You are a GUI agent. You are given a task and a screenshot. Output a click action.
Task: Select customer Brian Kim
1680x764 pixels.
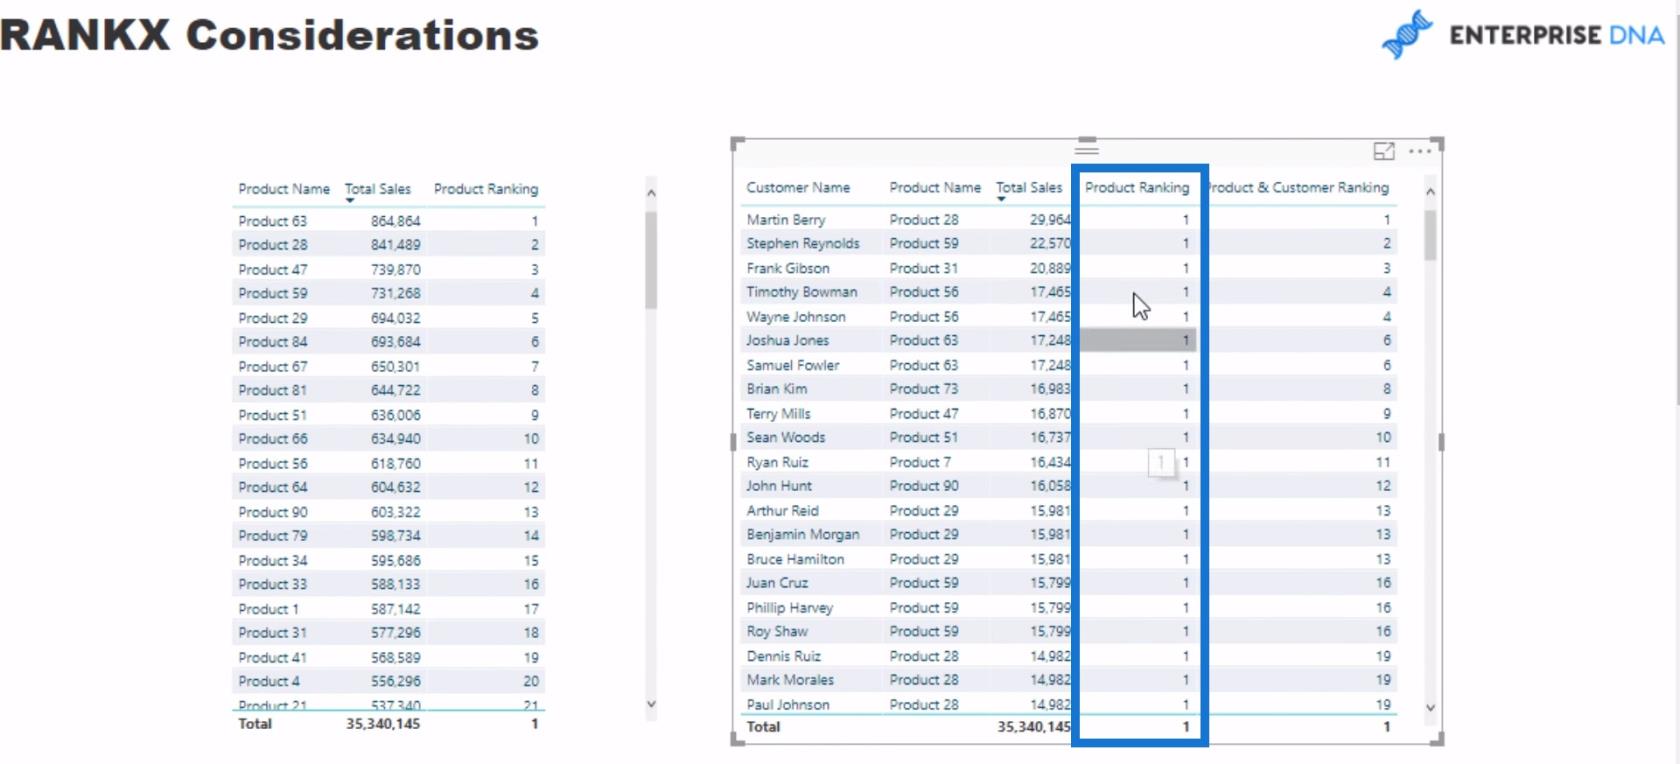point(777,389)
